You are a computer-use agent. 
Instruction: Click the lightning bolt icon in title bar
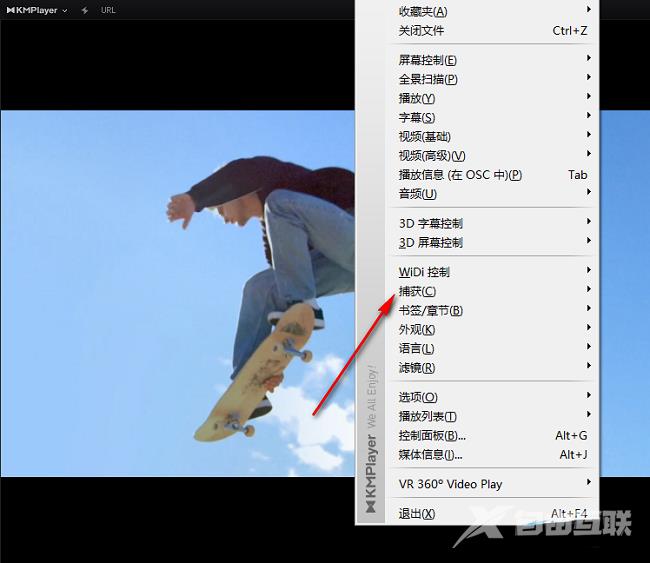coord(84,10)
